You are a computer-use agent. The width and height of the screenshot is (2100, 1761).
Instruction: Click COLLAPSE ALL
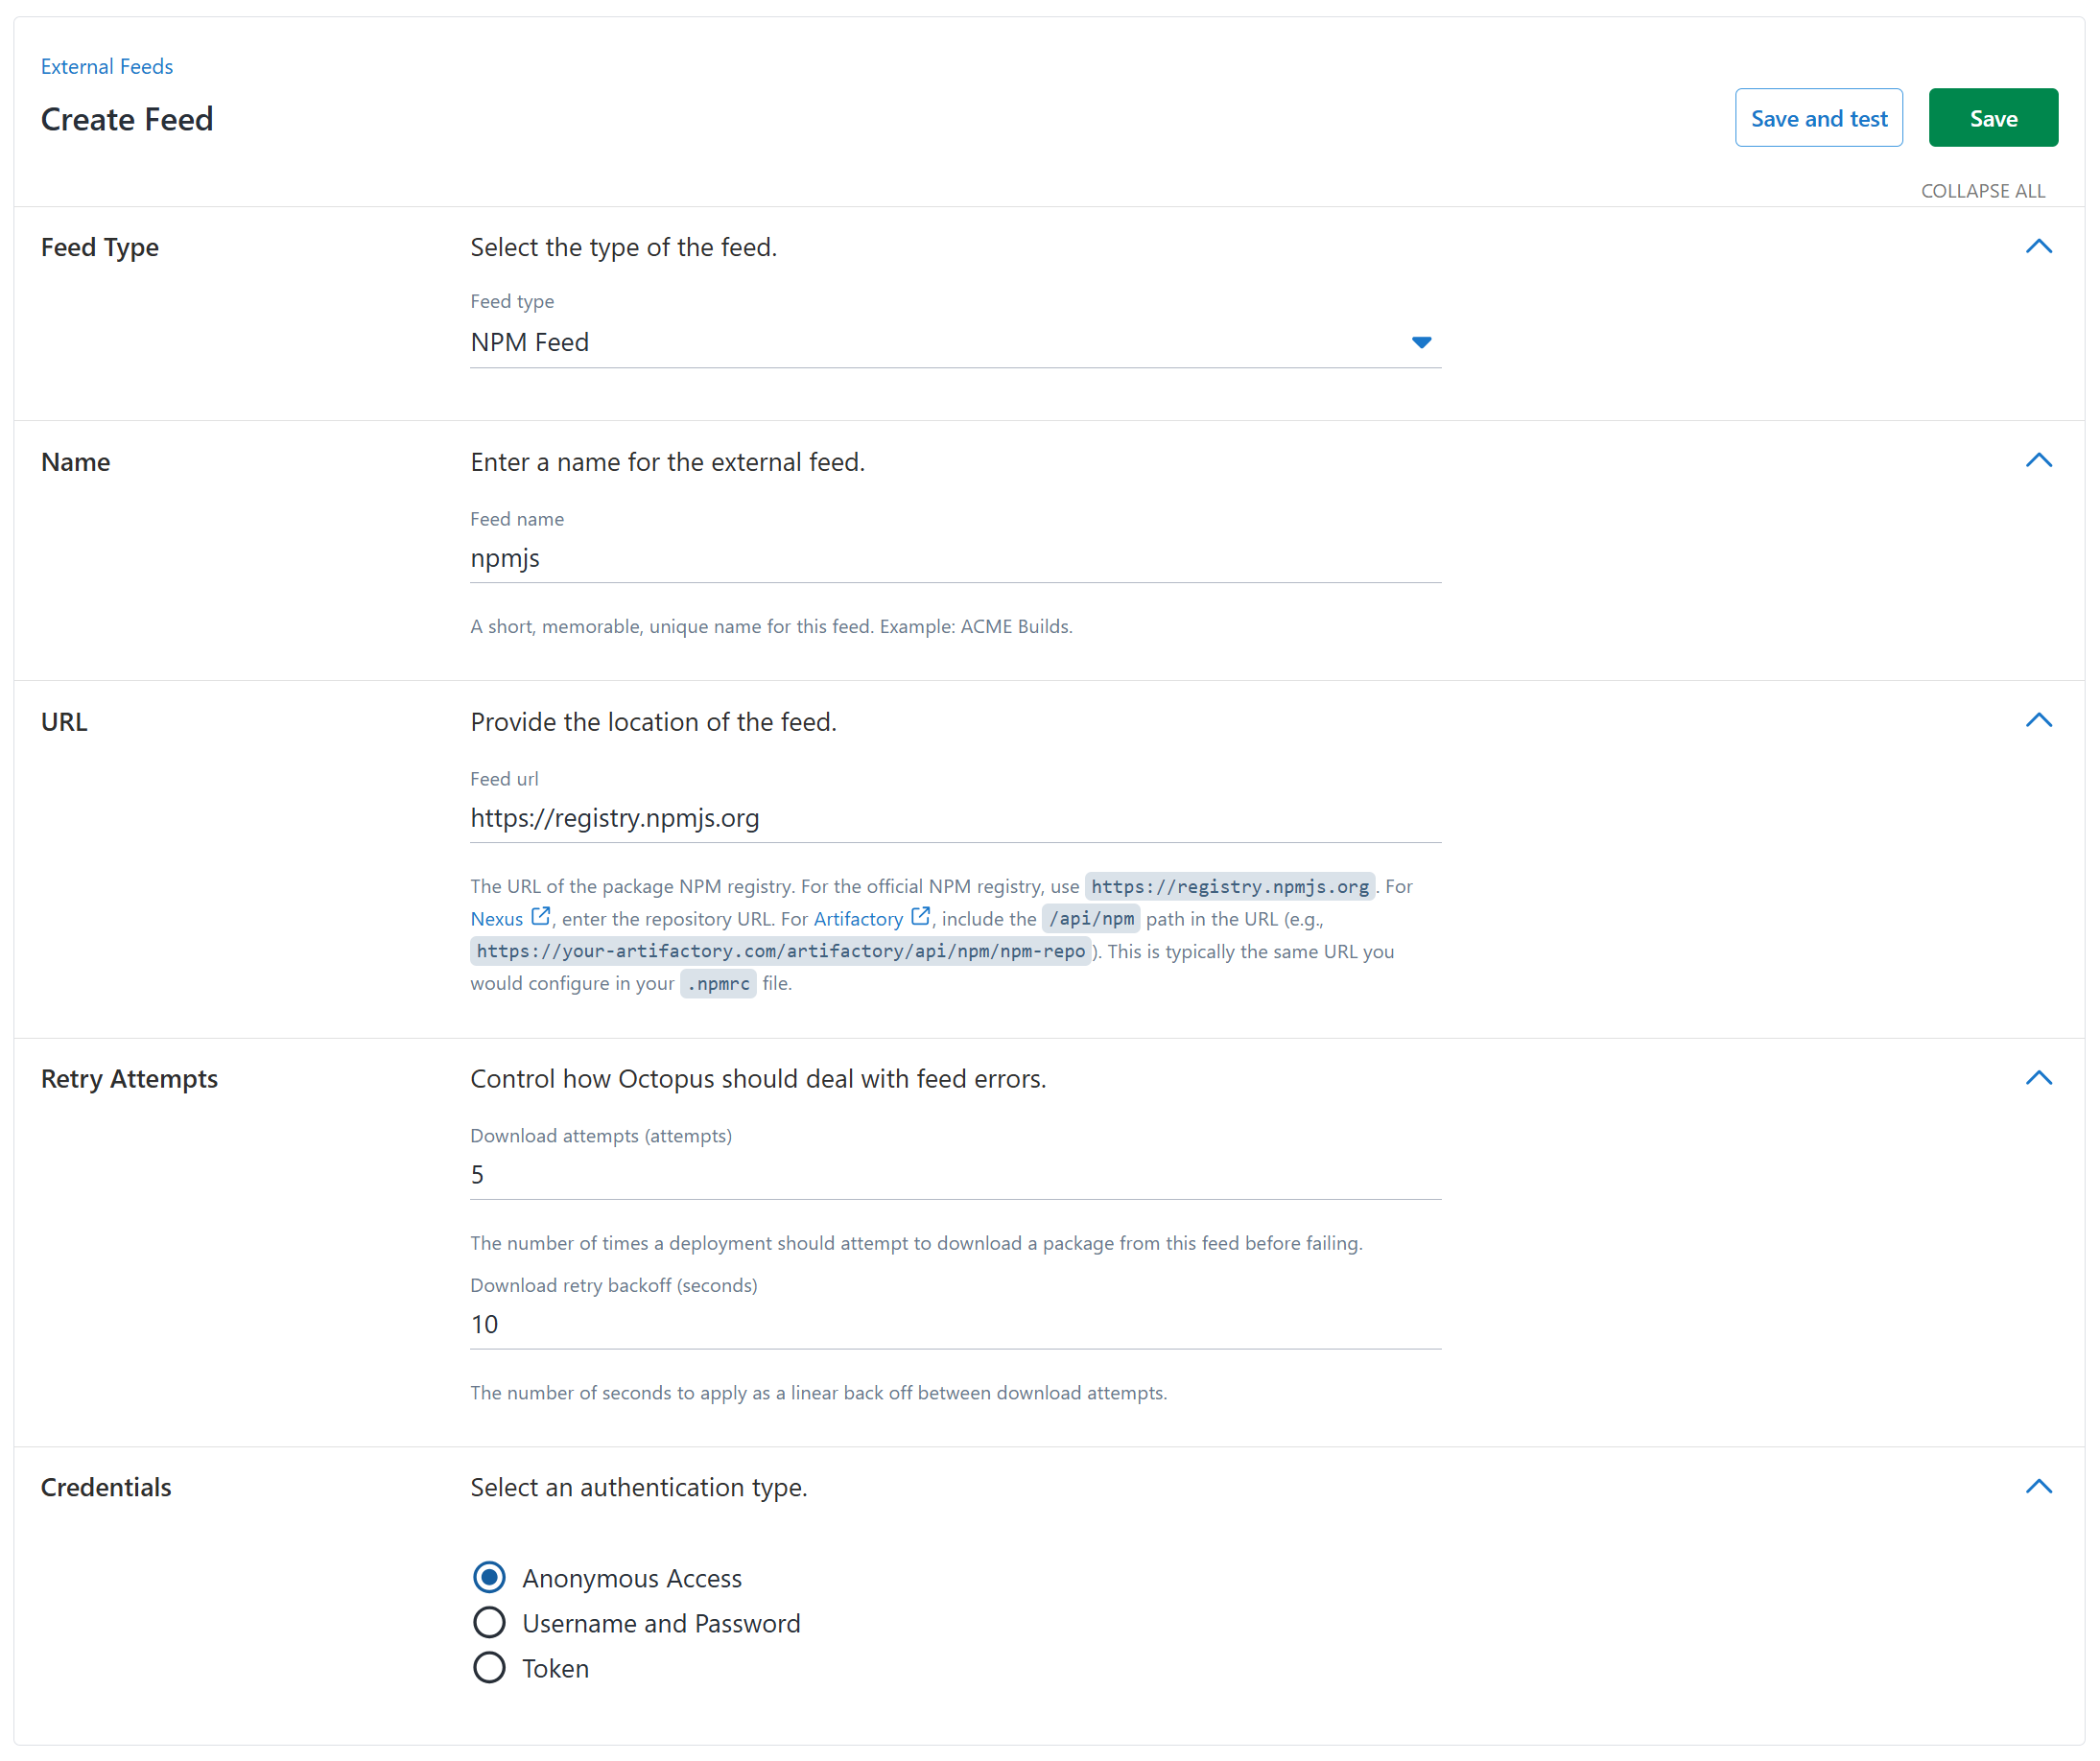coord(1983,190)
